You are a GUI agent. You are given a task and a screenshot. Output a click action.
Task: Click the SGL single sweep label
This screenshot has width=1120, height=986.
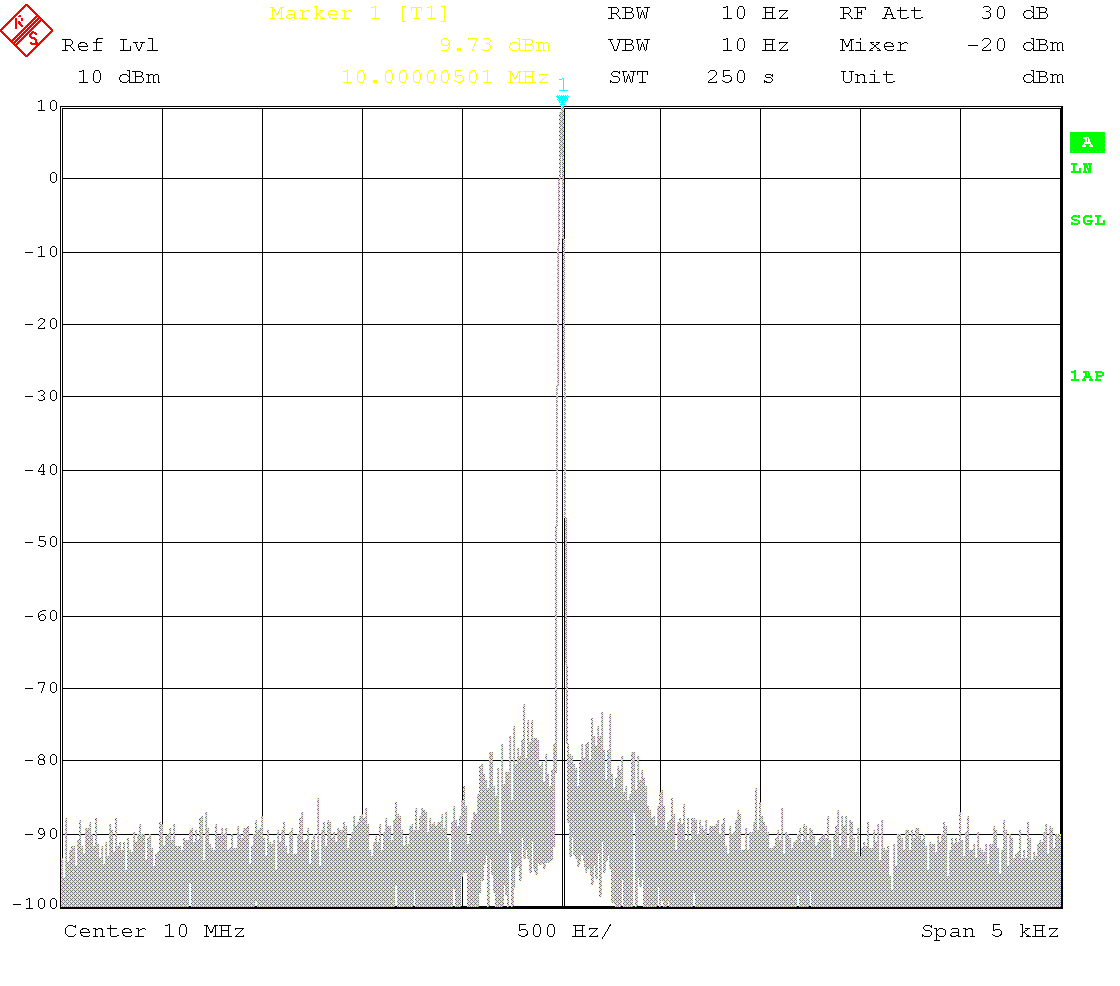click(x=1087, y=220)
